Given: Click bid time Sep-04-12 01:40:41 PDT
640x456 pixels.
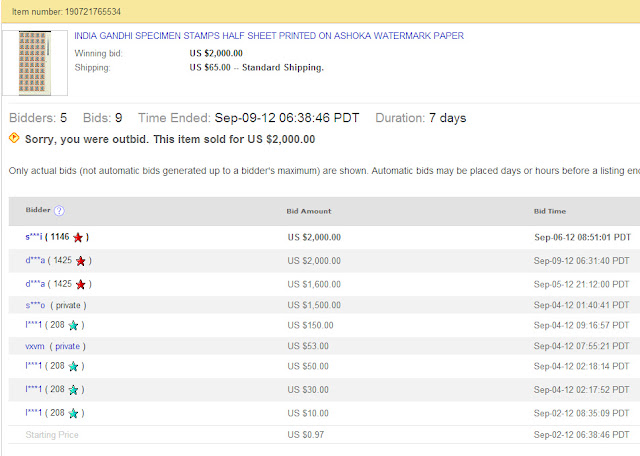Looking at the screenshot, I should (582, 305).
